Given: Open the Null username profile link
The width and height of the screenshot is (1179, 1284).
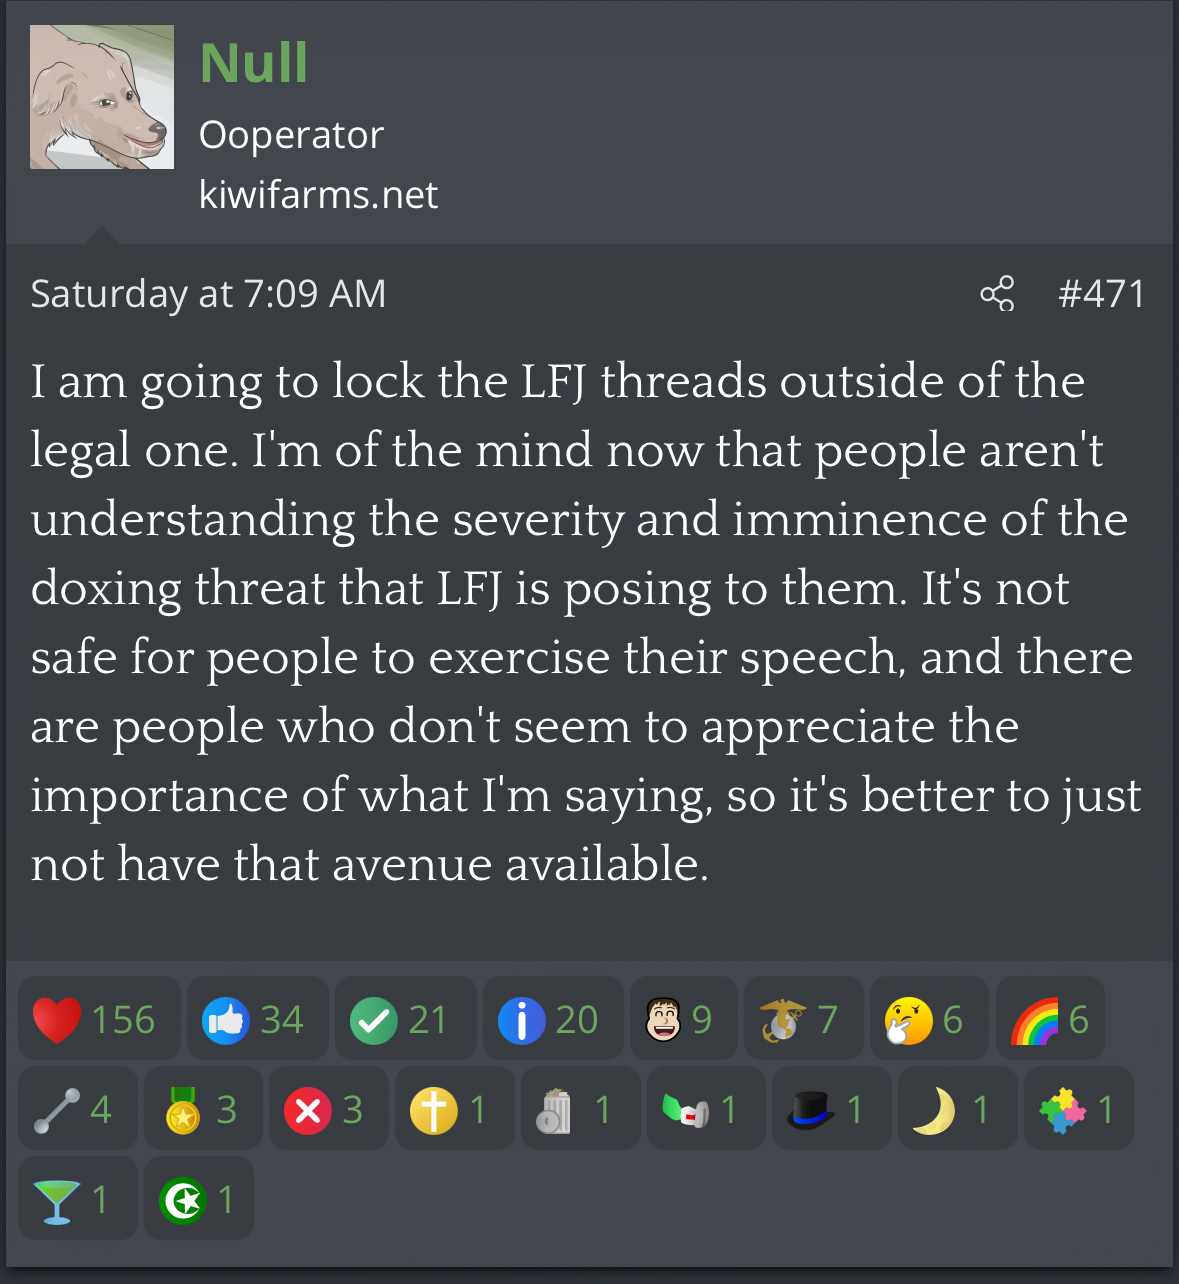Looking at the screenshot, I should 254,62.
